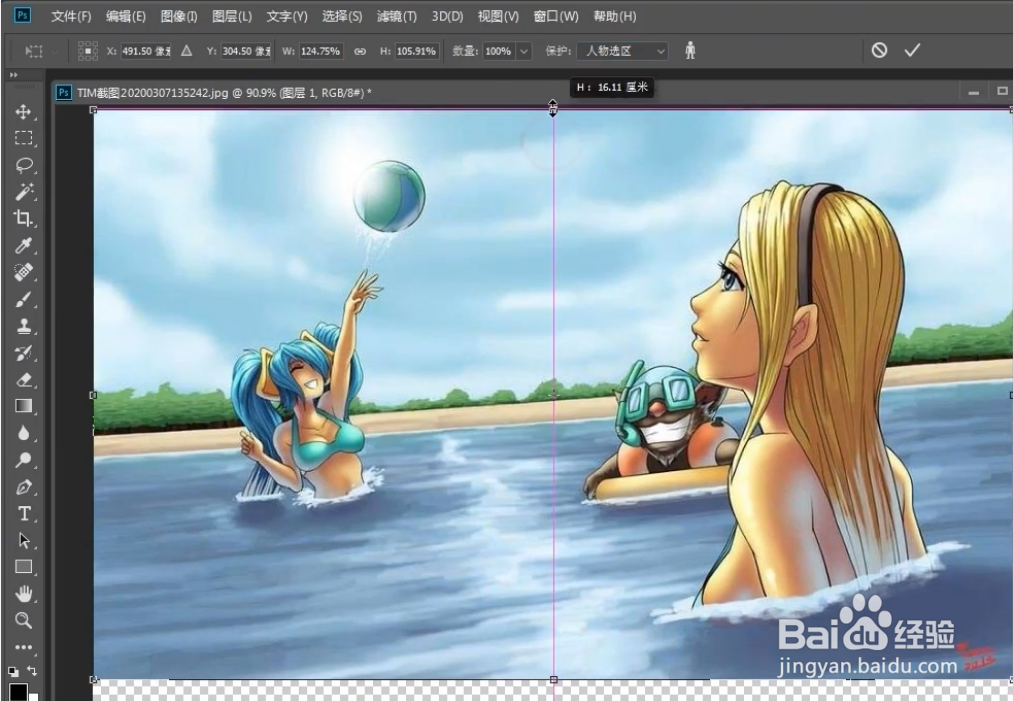Toggle relative positioning triangle for reference point
Viewport: 1013px width, 701px height.
pos(186,50)
